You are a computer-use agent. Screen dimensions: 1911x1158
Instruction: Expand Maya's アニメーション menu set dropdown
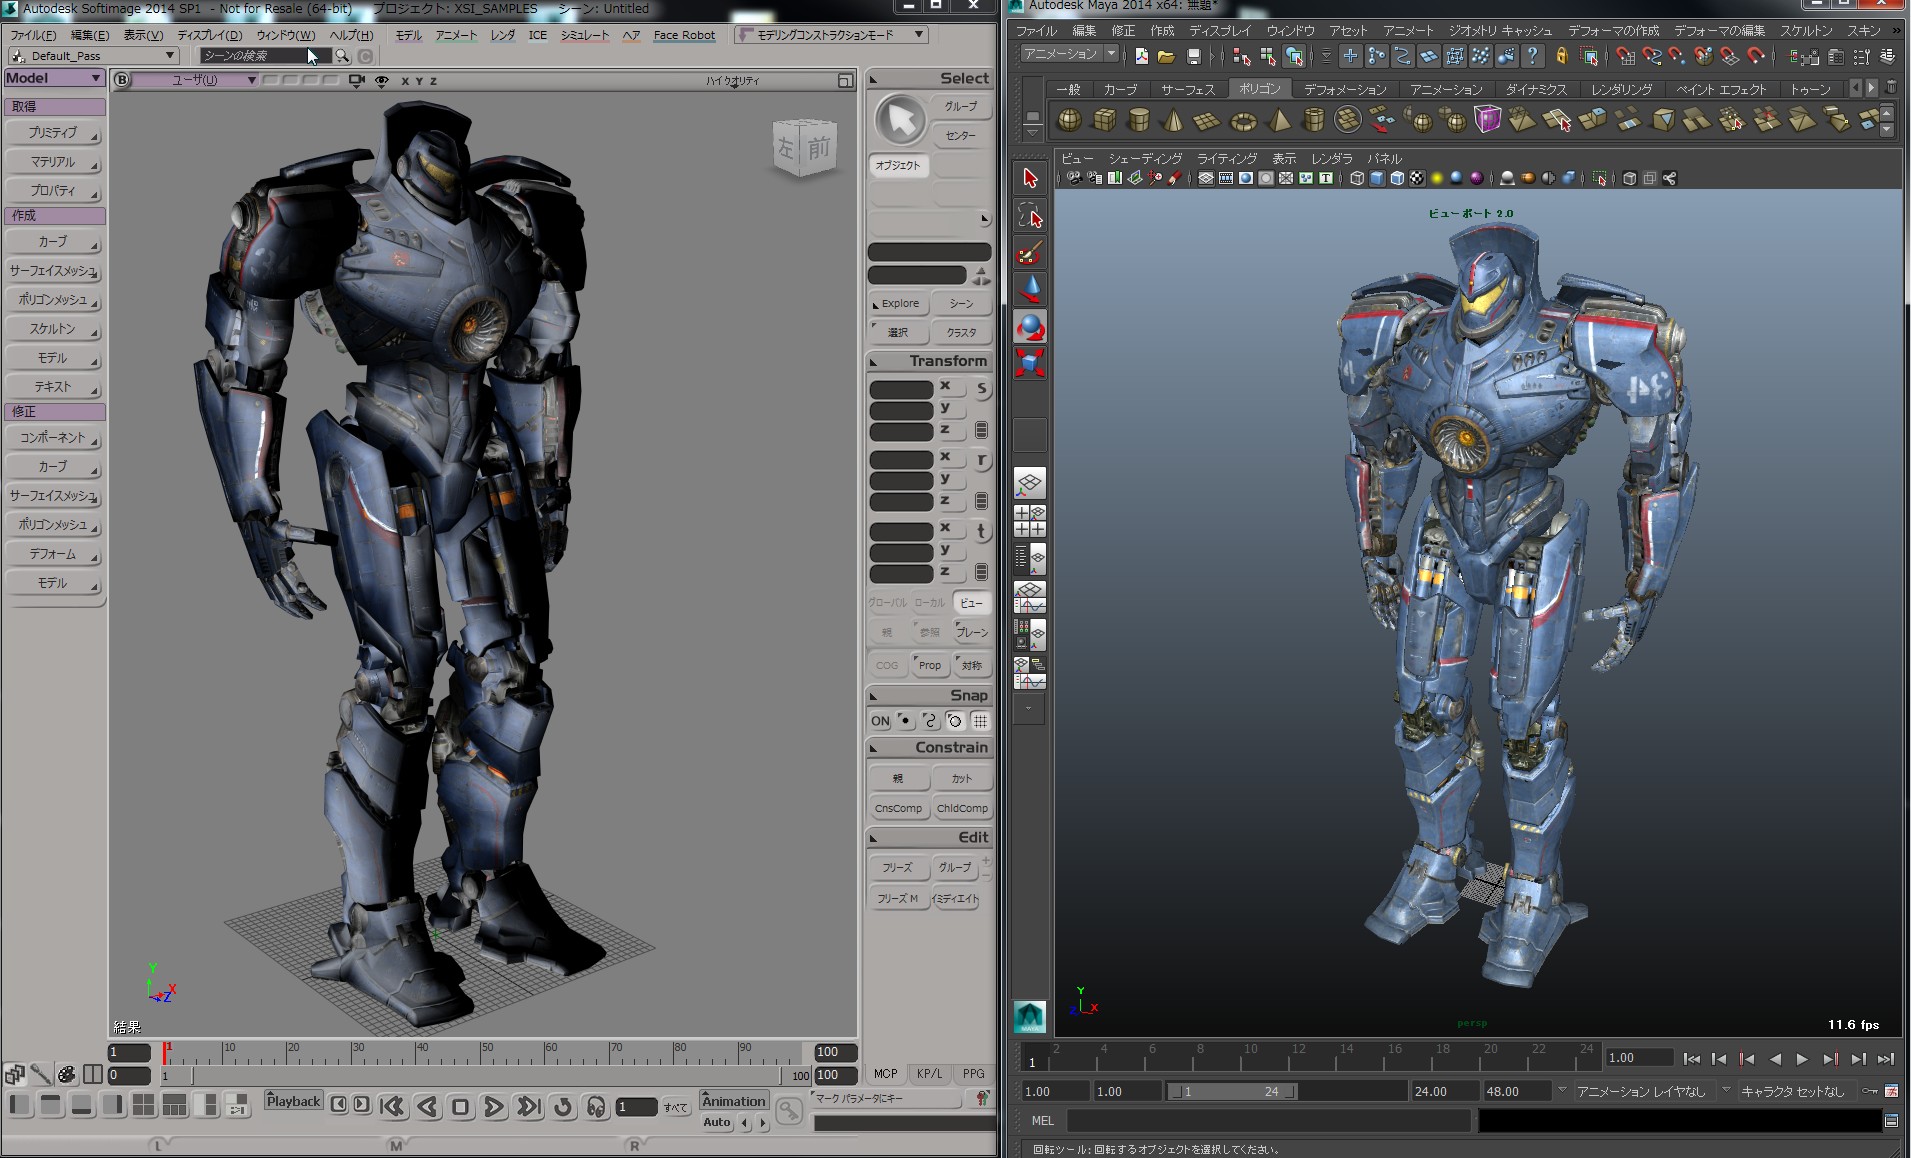pos(1069,54)
